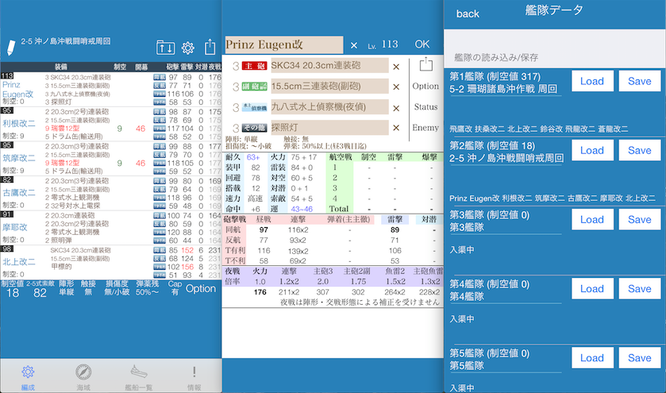Load 第3艦隊 fleet data
The width and height of the screenshot is (666, 393).
pyautogui.click(x=592, y=220)
